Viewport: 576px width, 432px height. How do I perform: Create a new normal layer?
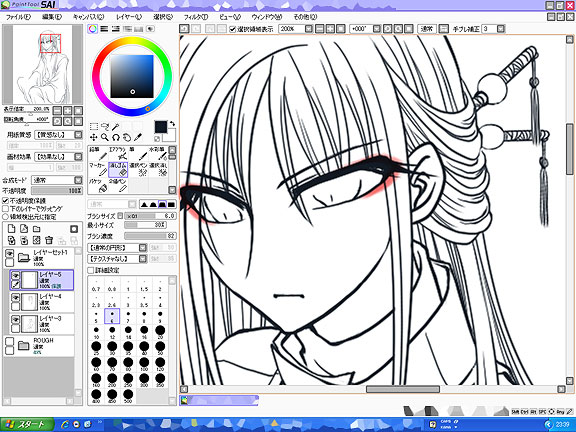[x=11, y=229]
